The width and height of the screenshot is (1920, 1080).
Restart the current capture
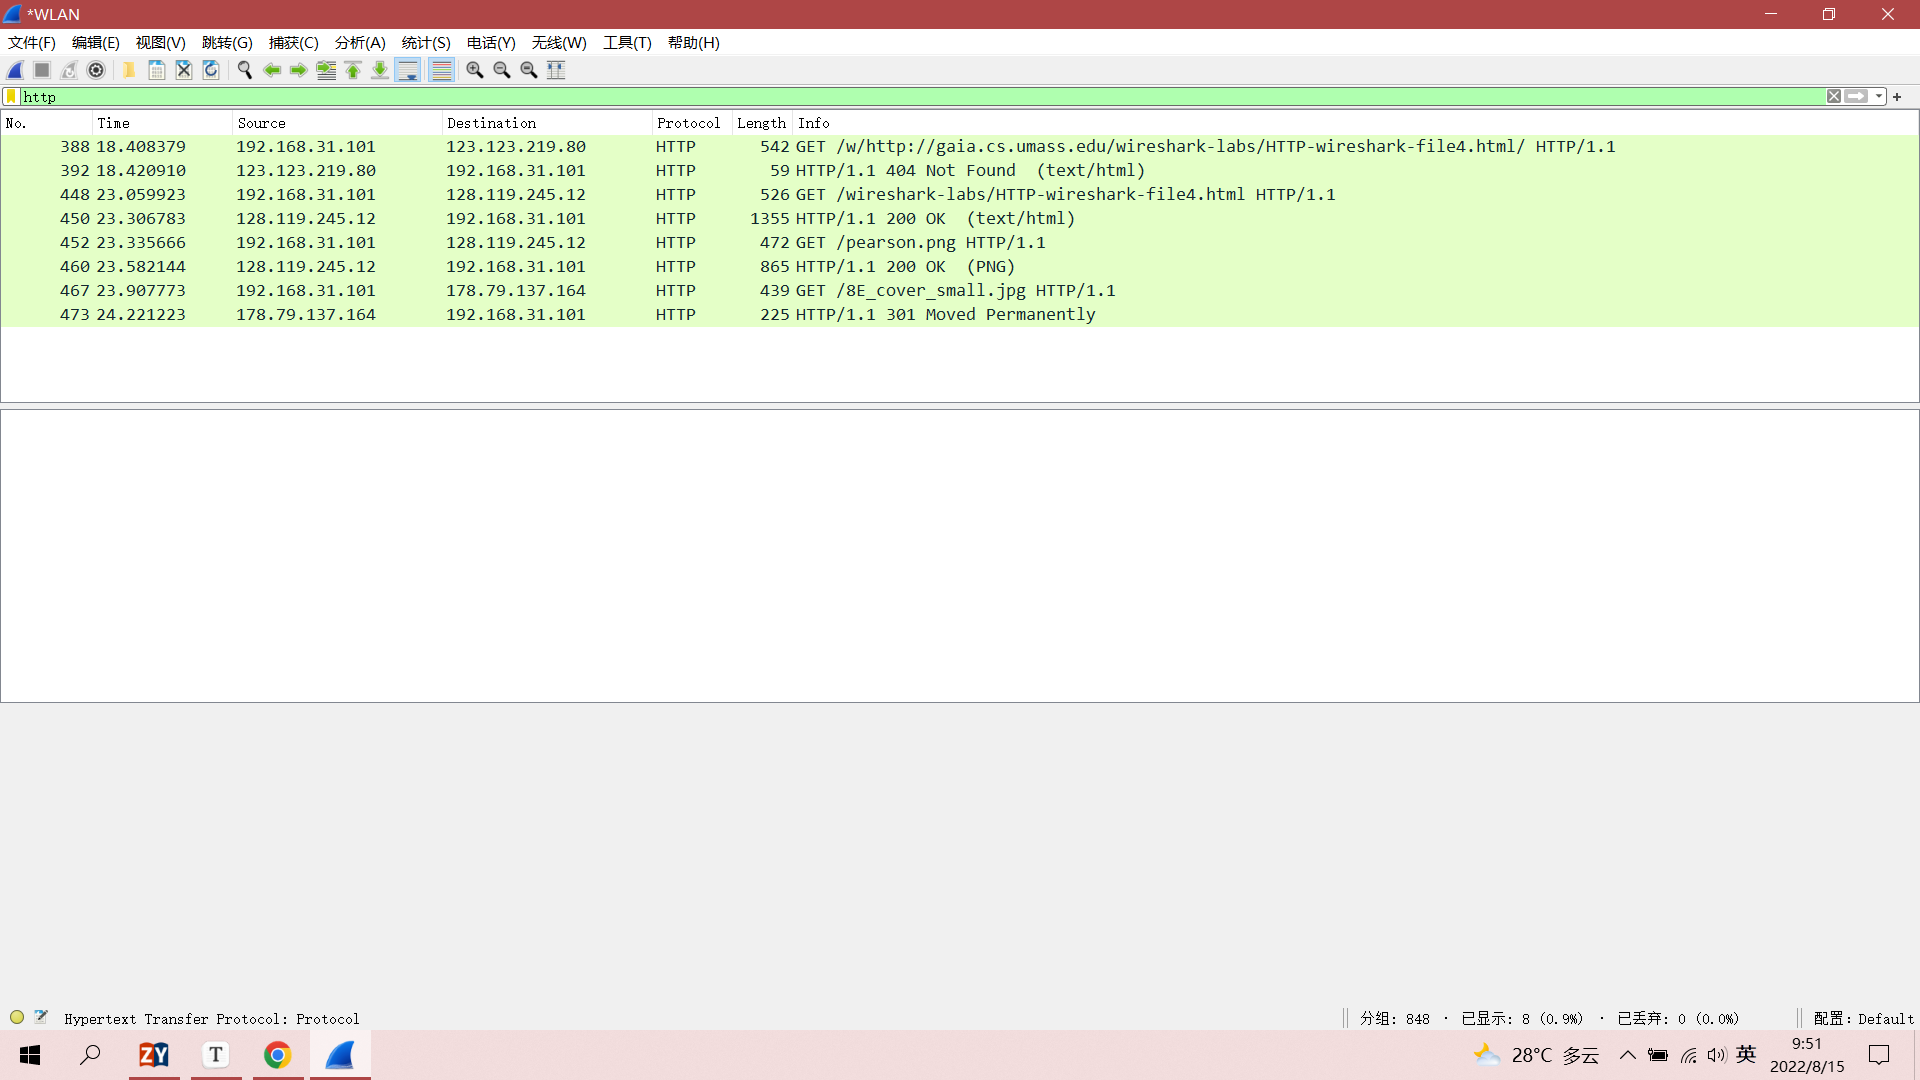pos(69,70)
